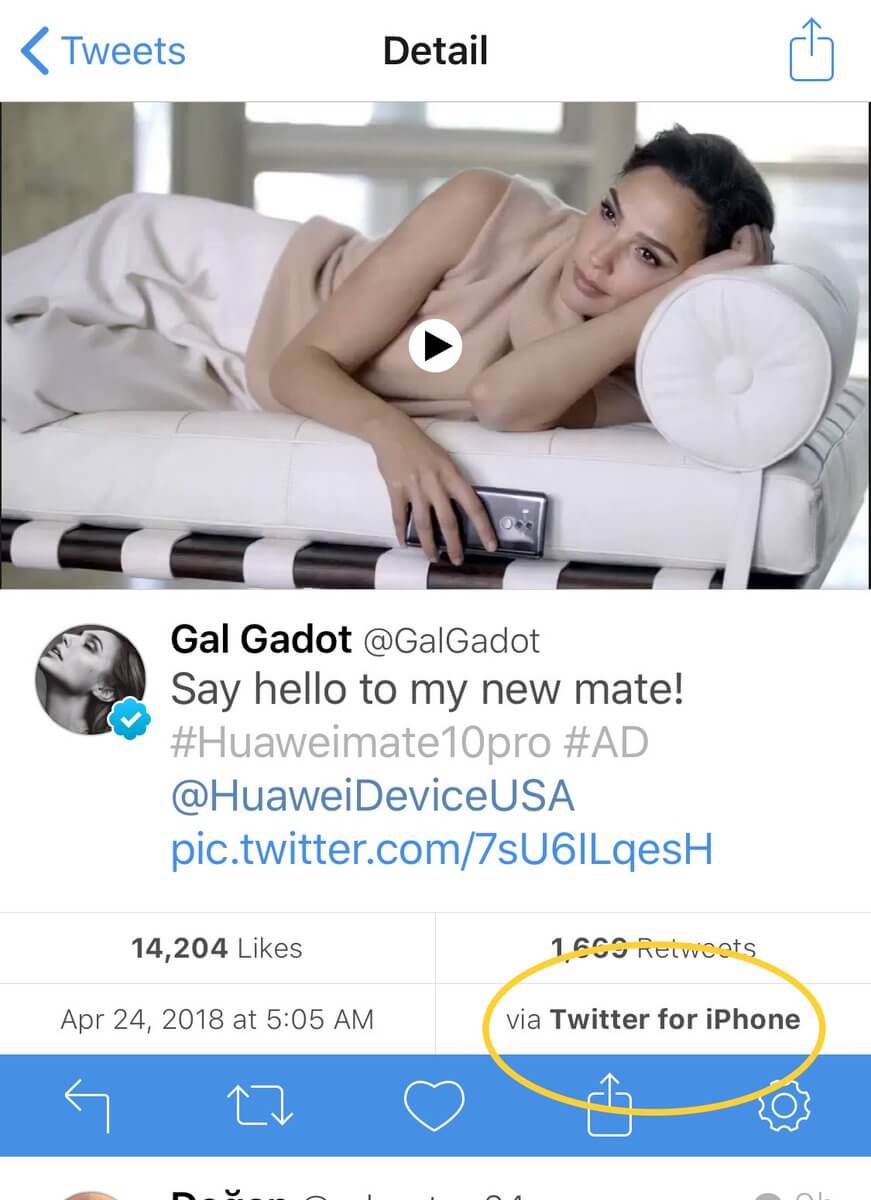871x1200 pixels.
Task: Tap the @GalGadot handle
Action: click(451, 640)
